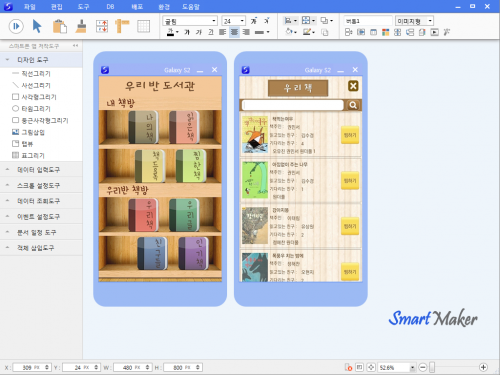The image size is (500, 375).
Task: Click the grid table toolbar icon
Action: tap(143, 26)
